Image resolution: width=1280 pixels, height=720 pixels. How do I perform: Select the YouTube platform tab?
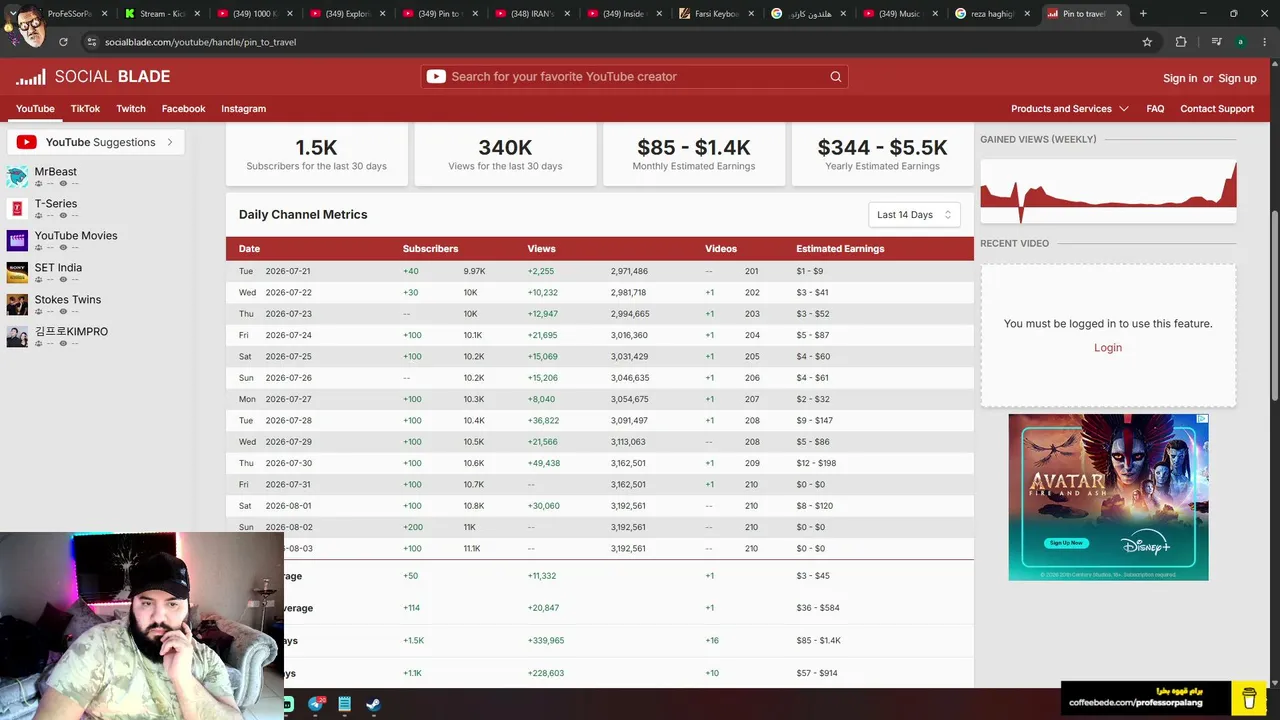click(35, 109)
